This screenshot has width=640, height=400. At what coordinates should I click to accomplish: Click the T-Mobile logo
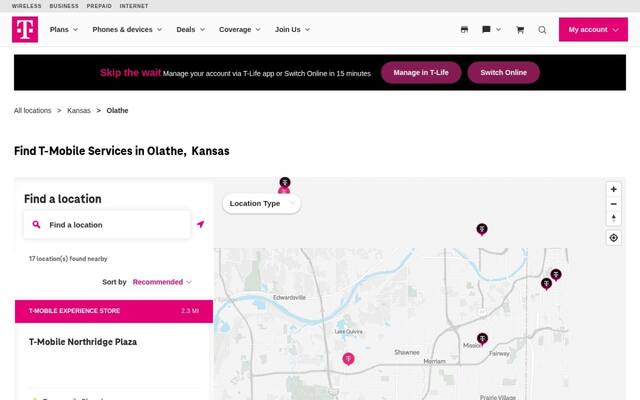click(25, 29)
